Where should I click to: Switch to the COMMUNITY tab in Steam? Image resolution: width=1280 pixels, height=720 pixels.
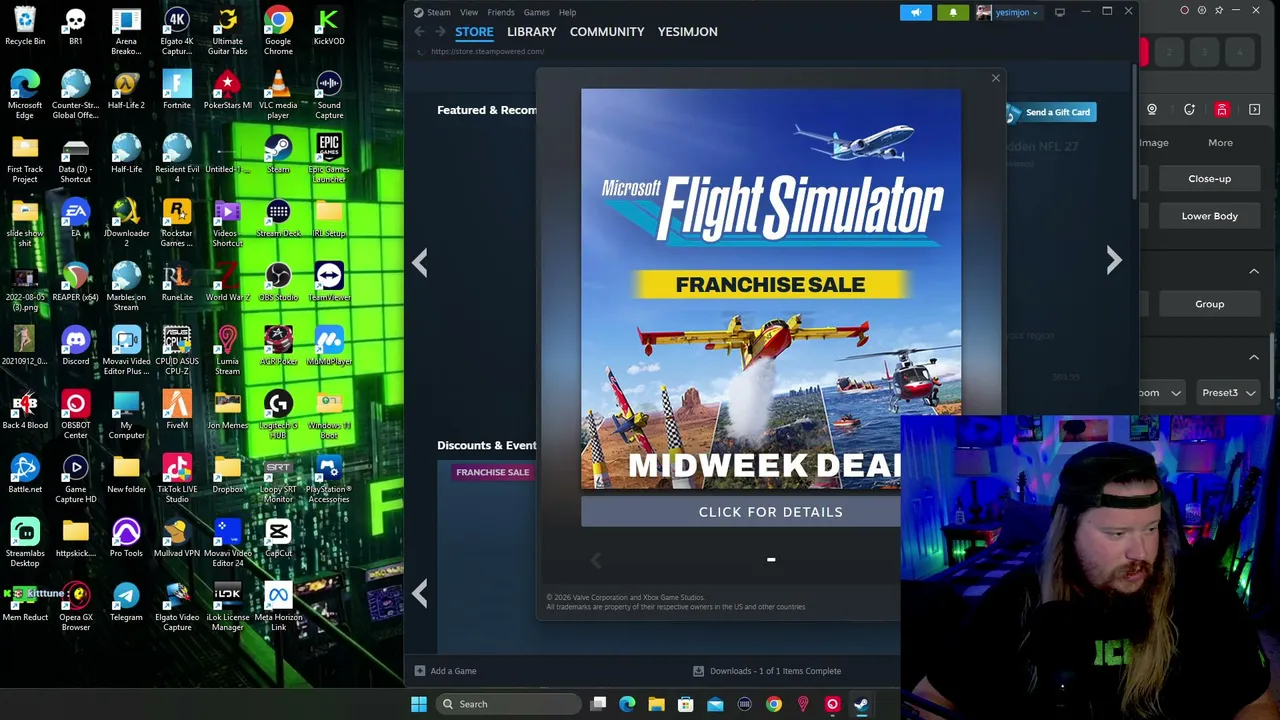[x=607, y=32]
